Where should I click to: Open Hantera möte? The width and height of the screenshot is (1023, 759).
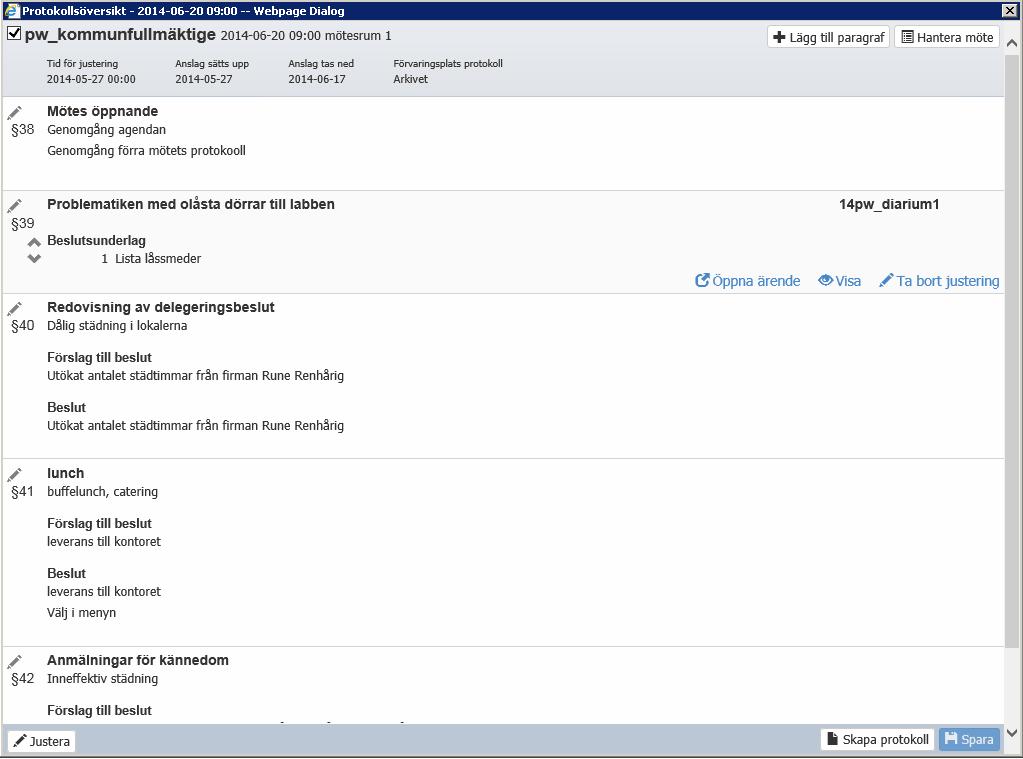[x=947, y=37]
